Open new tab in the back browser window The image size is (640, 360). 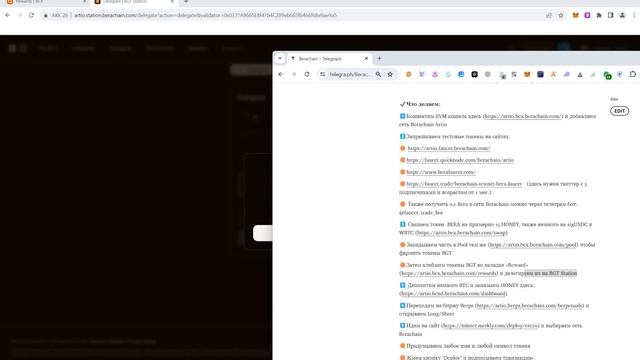point(186,2)
